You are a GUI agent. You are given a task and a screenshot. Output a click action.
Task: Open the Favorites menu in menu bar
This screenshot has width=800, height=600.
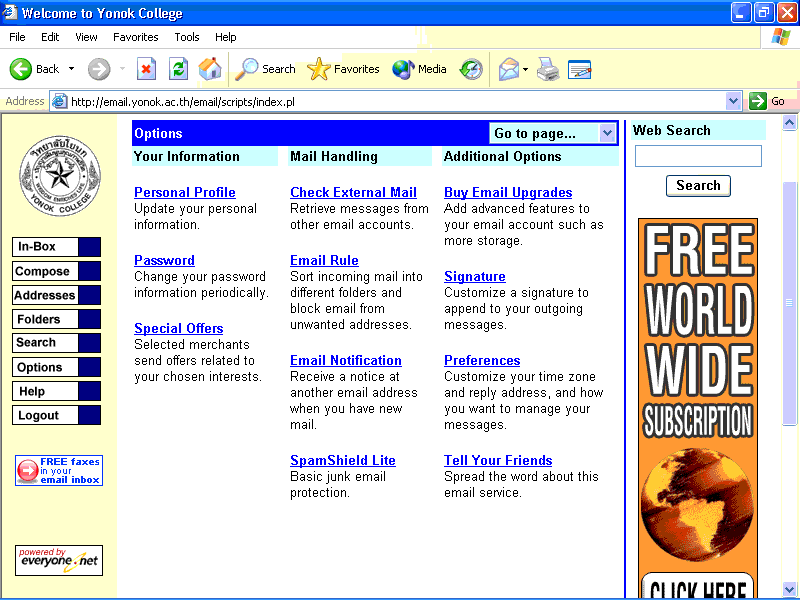(x=135, y=37)
